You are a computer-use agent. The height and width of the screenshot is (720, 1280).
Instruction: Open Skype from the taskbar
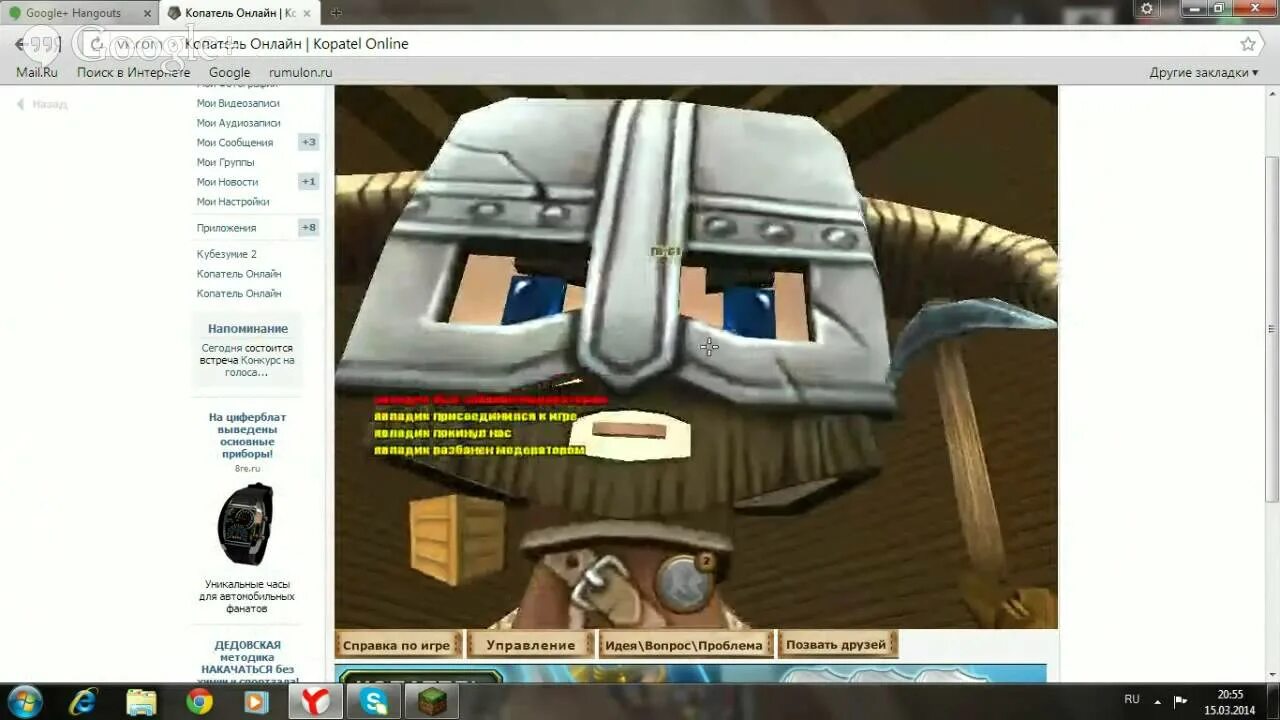tap(374, 702)
